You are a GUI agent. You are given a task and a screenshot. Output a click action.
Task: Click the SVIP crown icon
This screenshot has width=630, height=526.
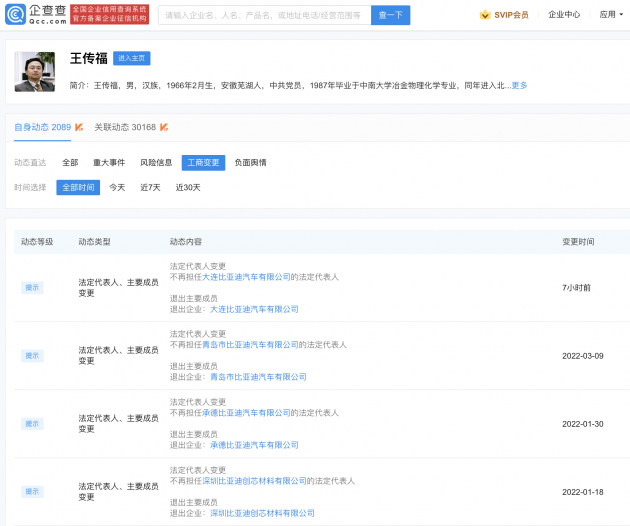[x=485, y=15]
